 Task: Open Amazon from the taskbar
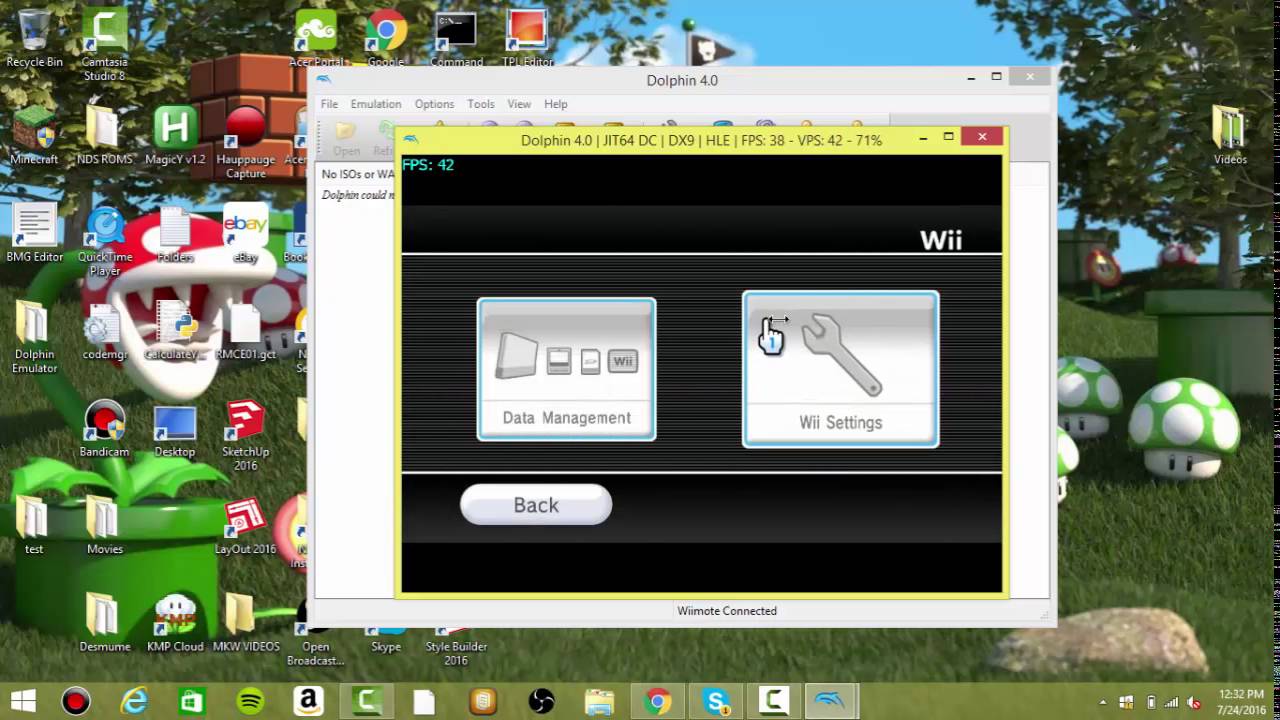pos(308,701)
